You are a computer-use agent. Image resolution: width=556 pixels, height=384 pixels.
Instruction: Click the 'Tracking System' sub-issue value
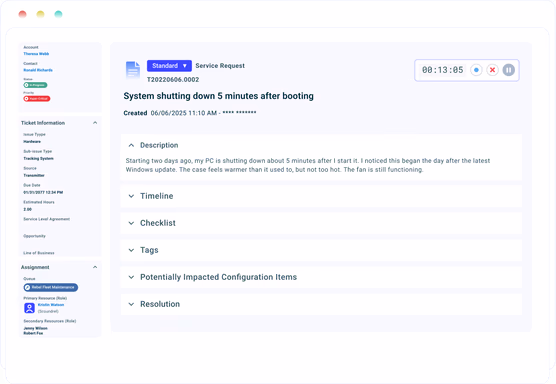pyautogui.click(x=38, y=158)
